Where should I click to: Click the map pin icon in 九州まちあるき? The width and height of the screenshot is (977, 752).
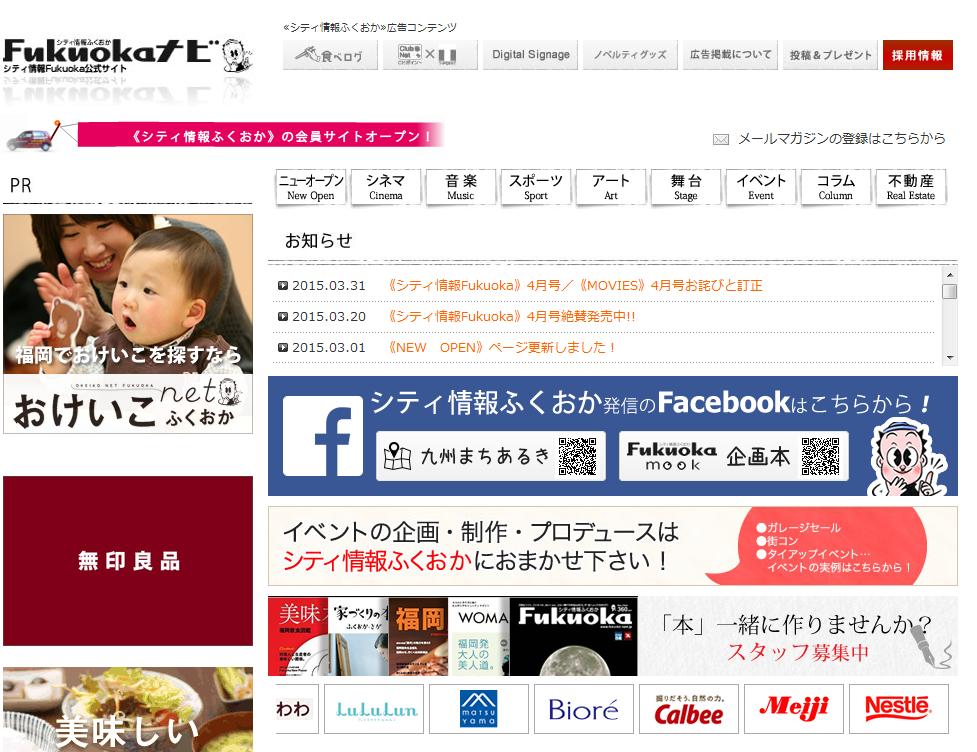click(x=397, y=456)
